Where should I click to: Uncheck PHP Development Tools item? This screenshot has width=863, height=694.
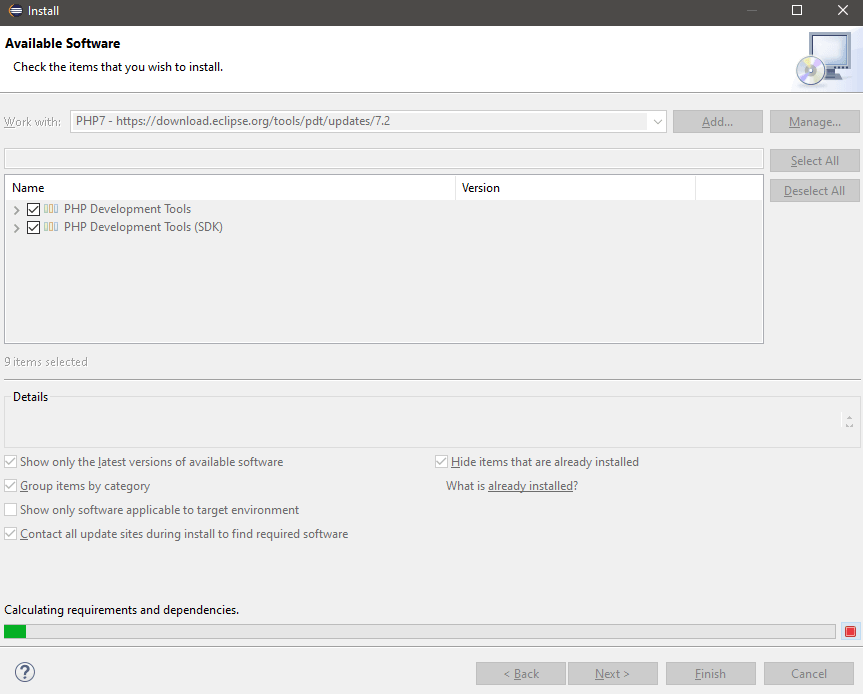[x=33, y=209]
